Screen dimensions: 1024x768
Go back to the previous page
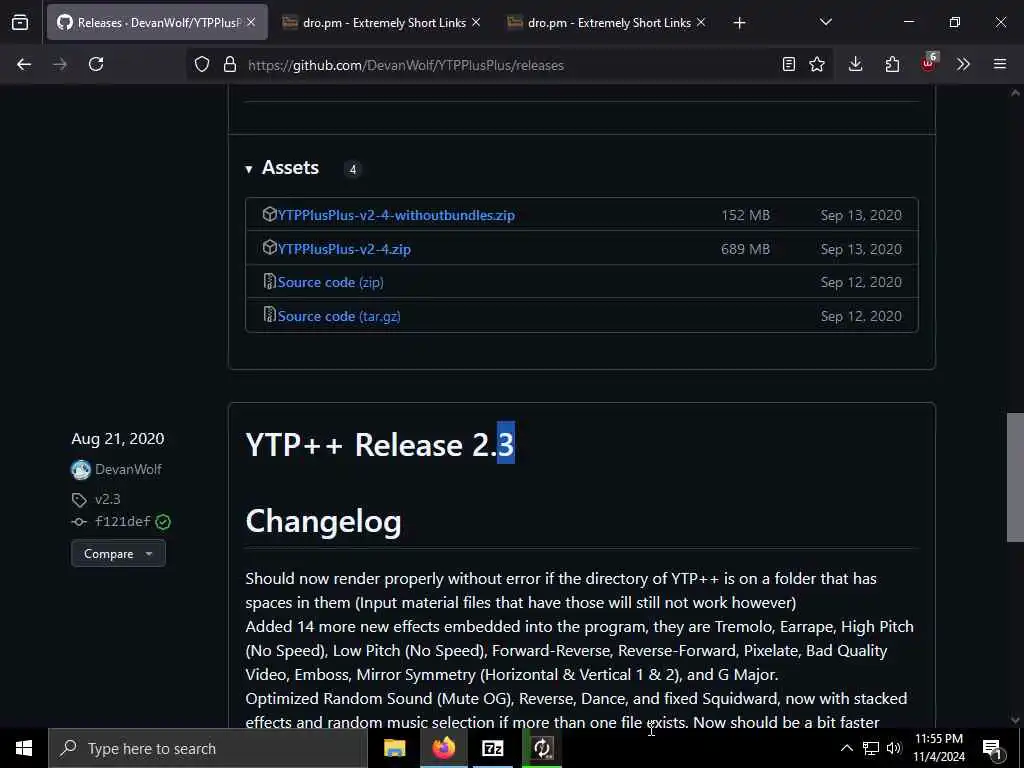pos(24,64)
